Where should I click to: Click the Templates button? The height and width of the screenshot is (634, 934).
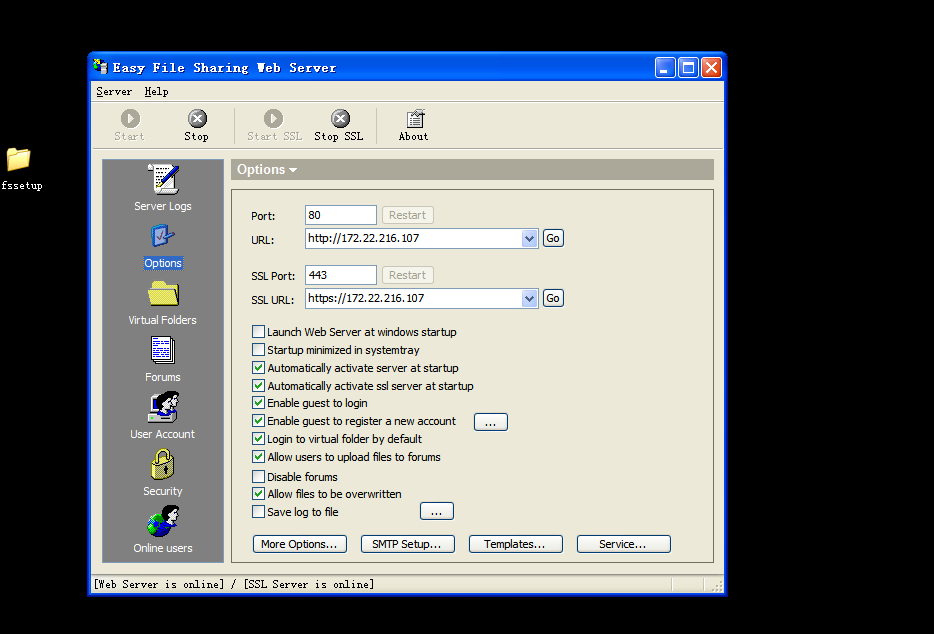(515, 544)
